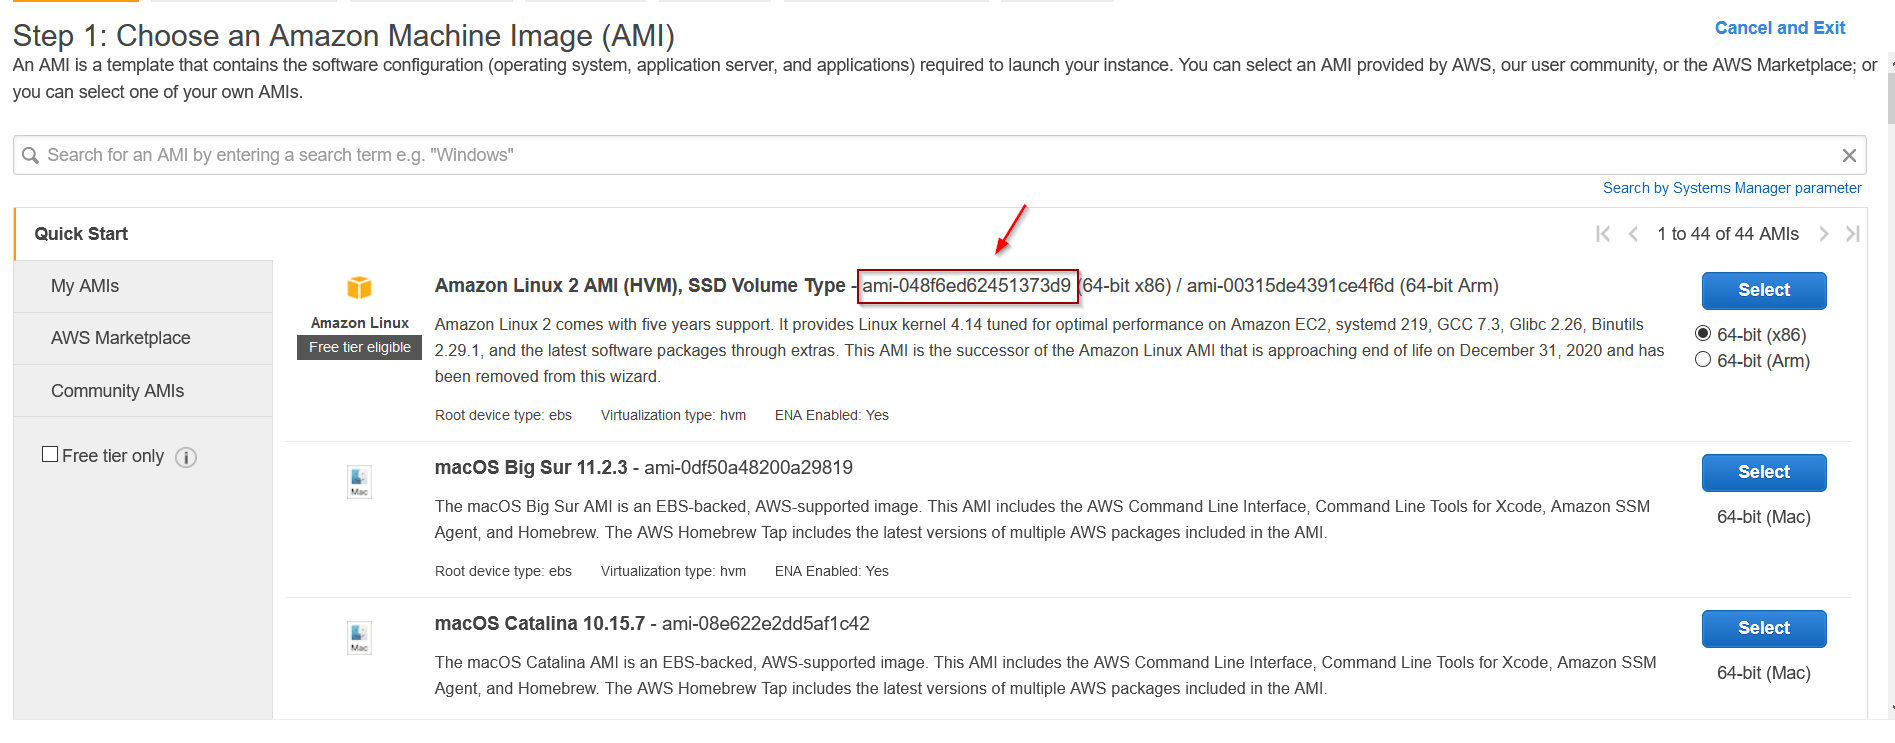Click the macOS Big Sur 11.2.3 title
This screenshot has width=1895, height=743.
(x=531, y=468)
